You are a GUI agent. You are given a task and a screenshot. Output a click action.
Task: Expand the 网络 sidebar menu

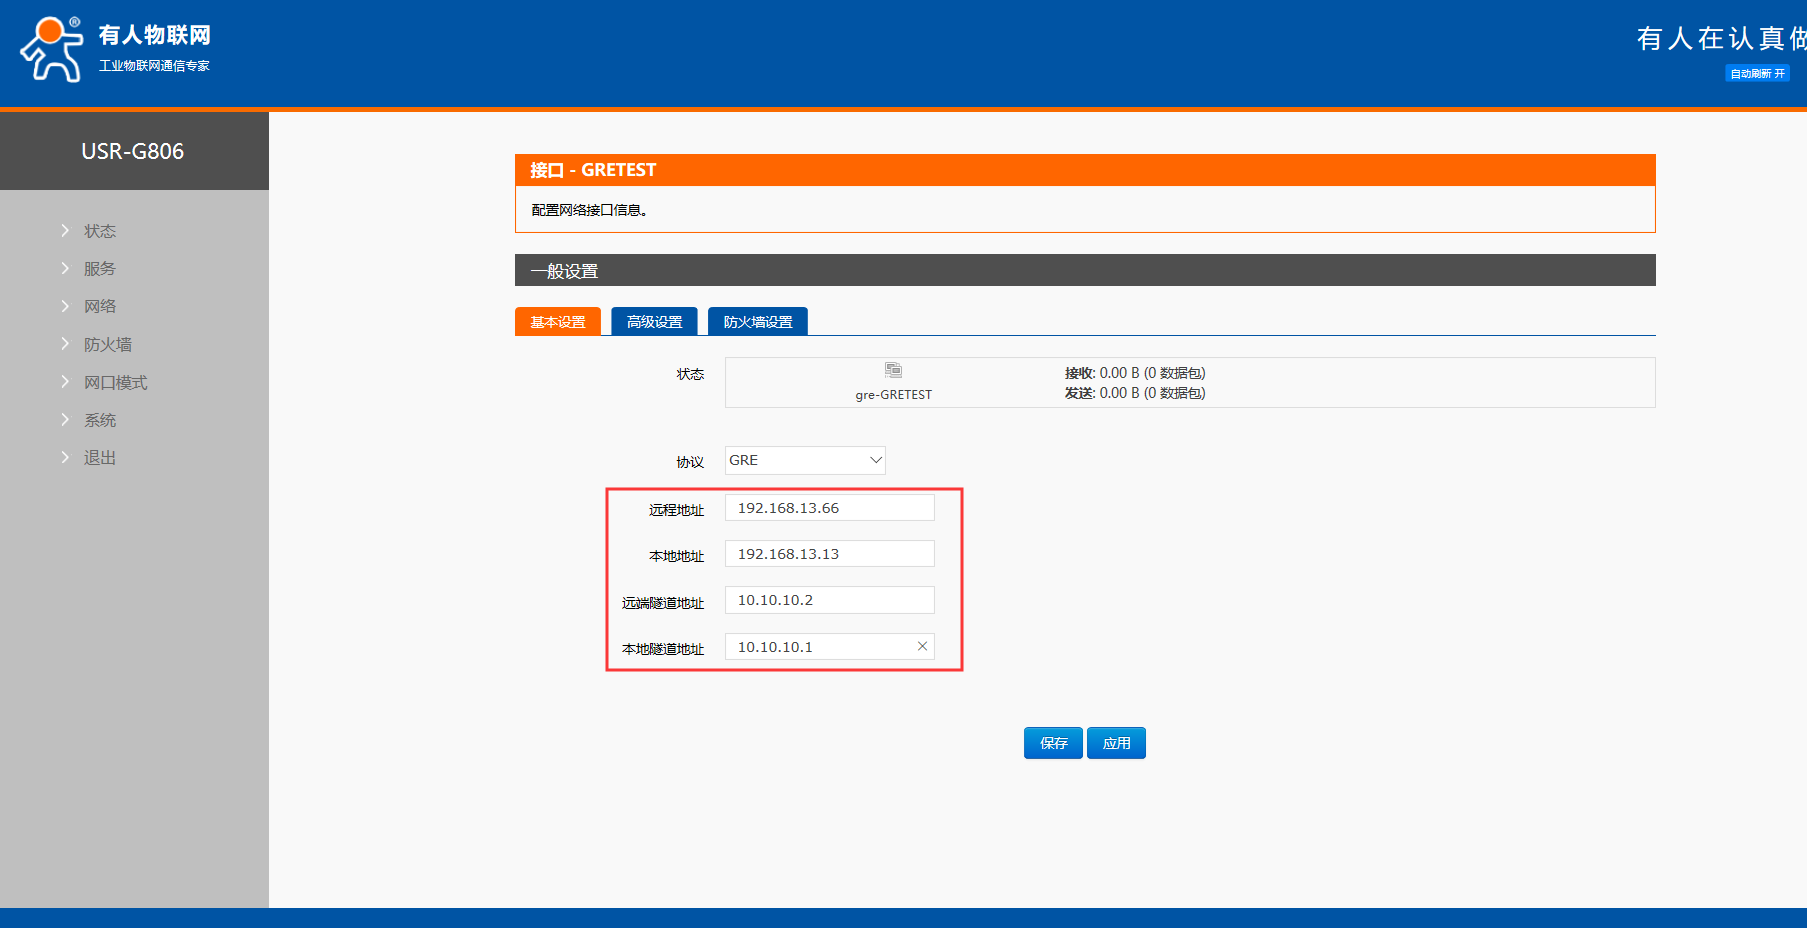pyautogui.click(x=99, y=306)
